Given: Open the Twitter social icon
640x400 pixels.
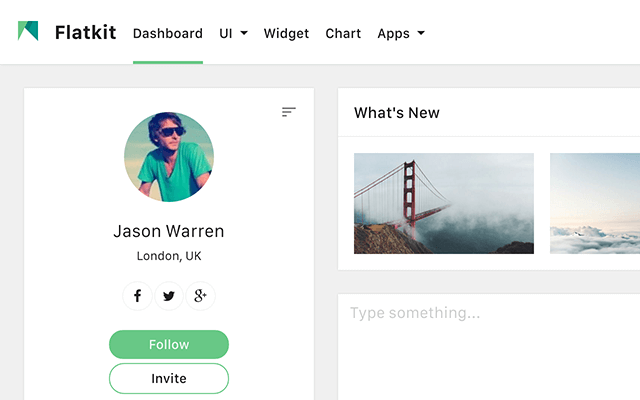Looking at the screenshot, I should click(x=169, y=296).
